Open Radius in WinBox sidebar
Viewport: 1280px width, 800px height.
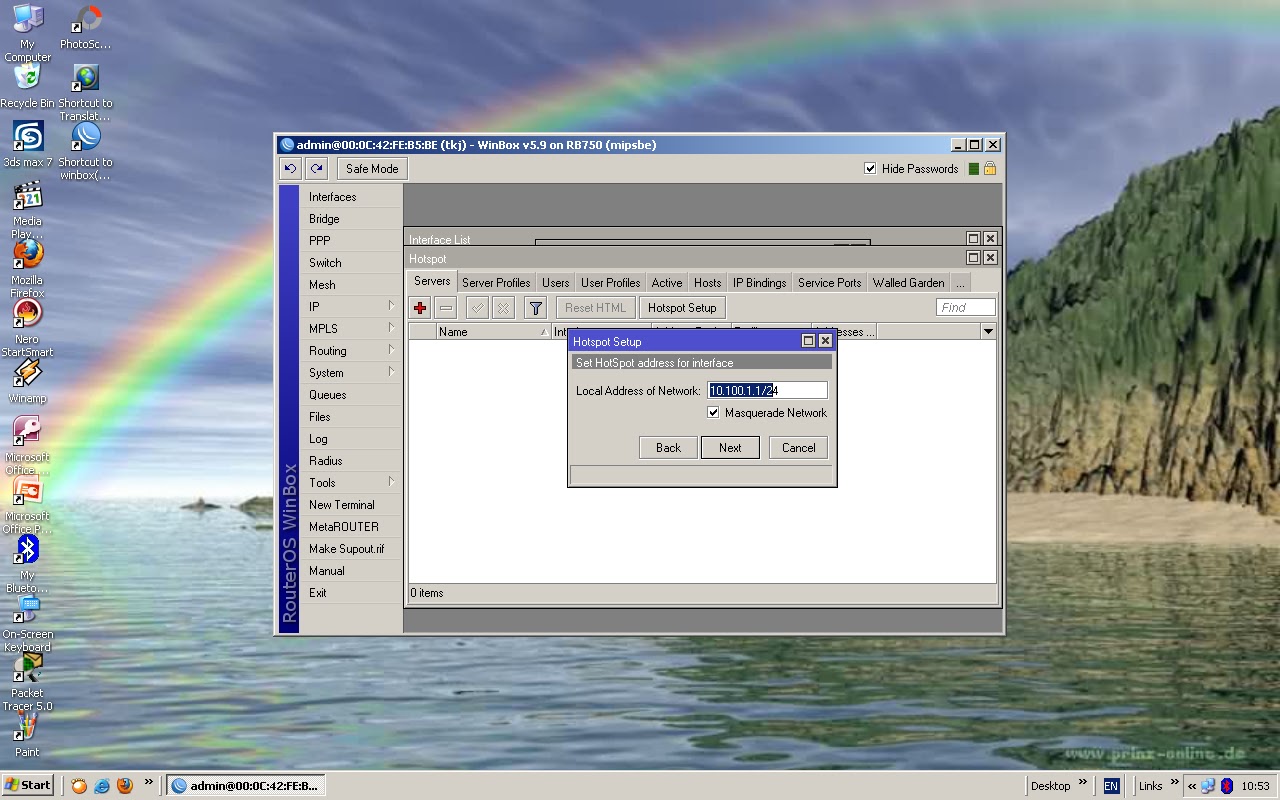(351, 461)
